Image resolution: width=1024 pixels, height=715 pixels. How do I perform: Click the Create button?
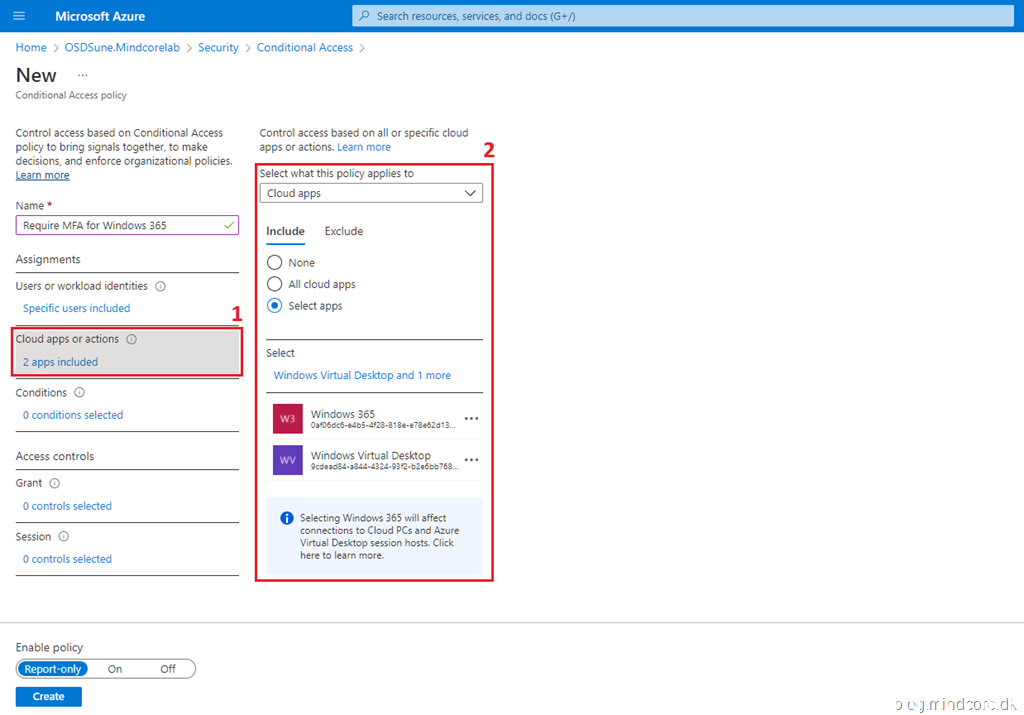point(48,696)
